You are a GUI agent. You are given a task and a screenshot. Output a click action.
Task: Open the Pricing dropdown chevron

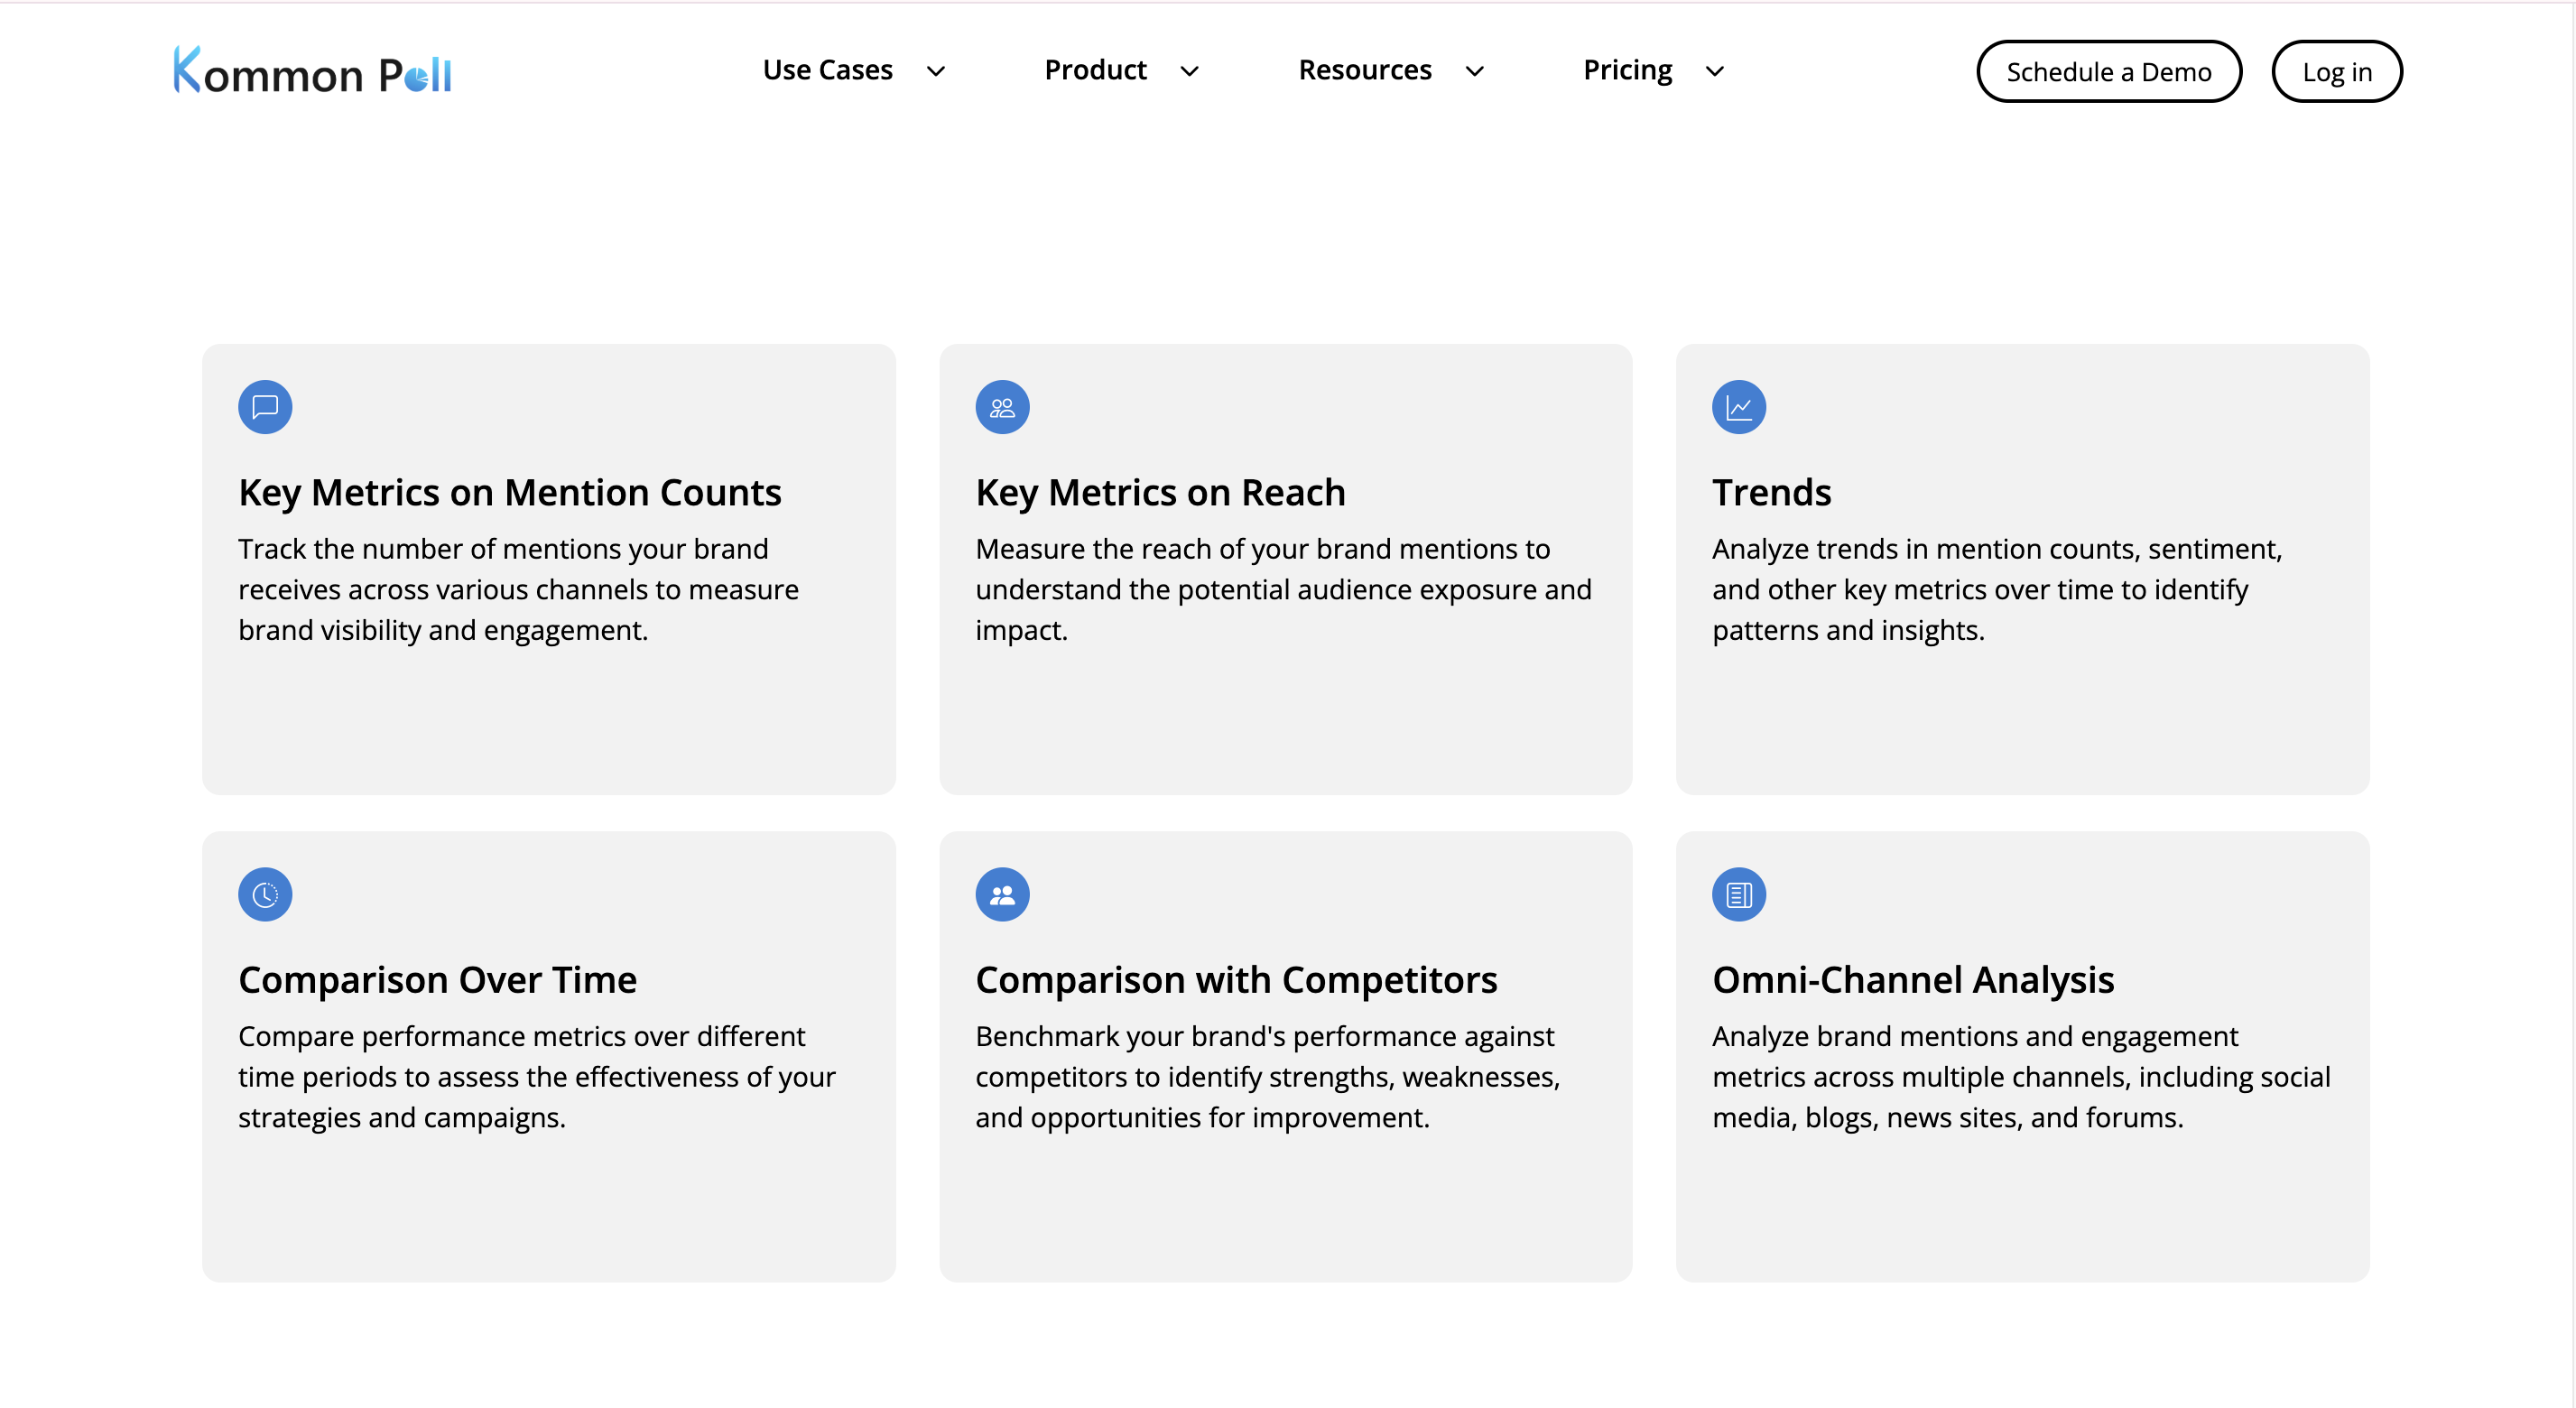1714,71
